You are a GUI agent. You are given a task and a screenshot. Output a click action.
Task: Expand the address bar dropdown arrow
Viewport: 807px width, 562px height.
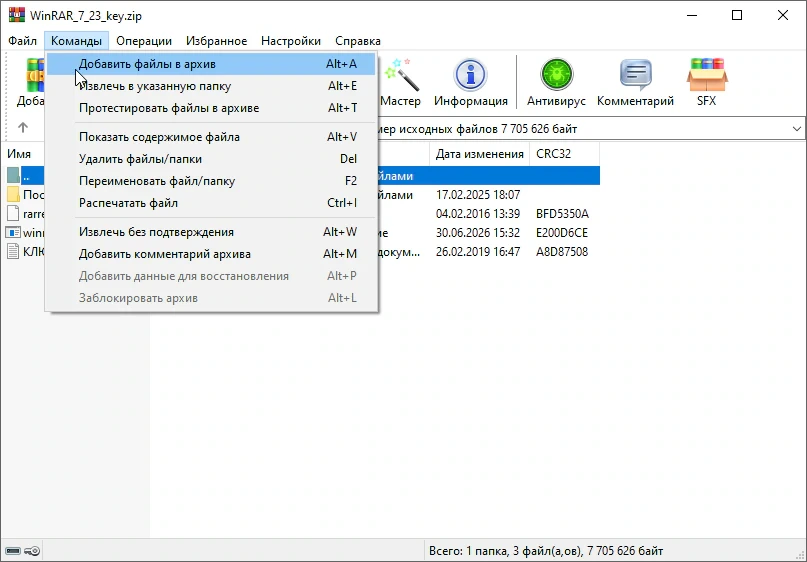796,129
